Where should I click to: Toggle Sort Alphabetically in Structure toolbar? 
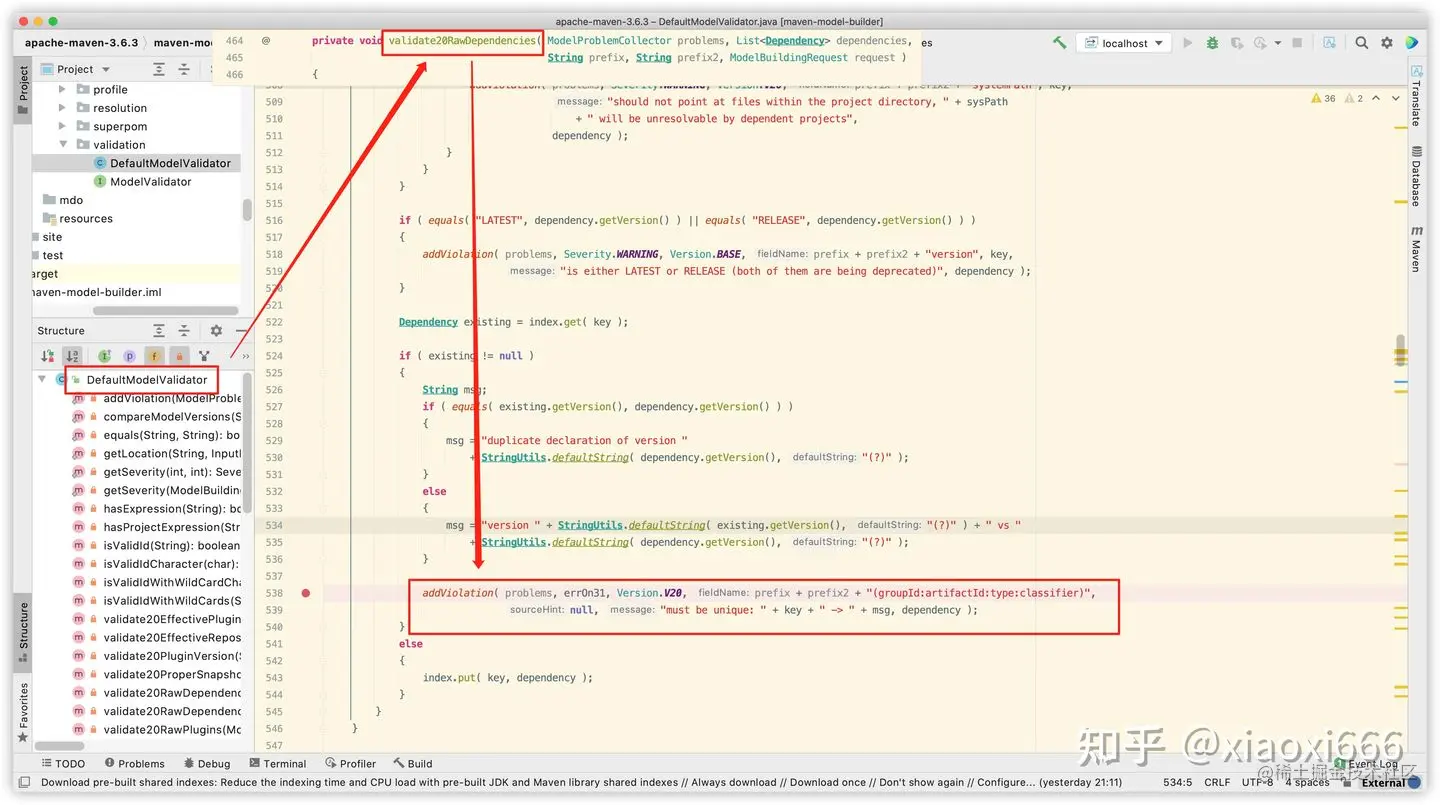(72, 355)
